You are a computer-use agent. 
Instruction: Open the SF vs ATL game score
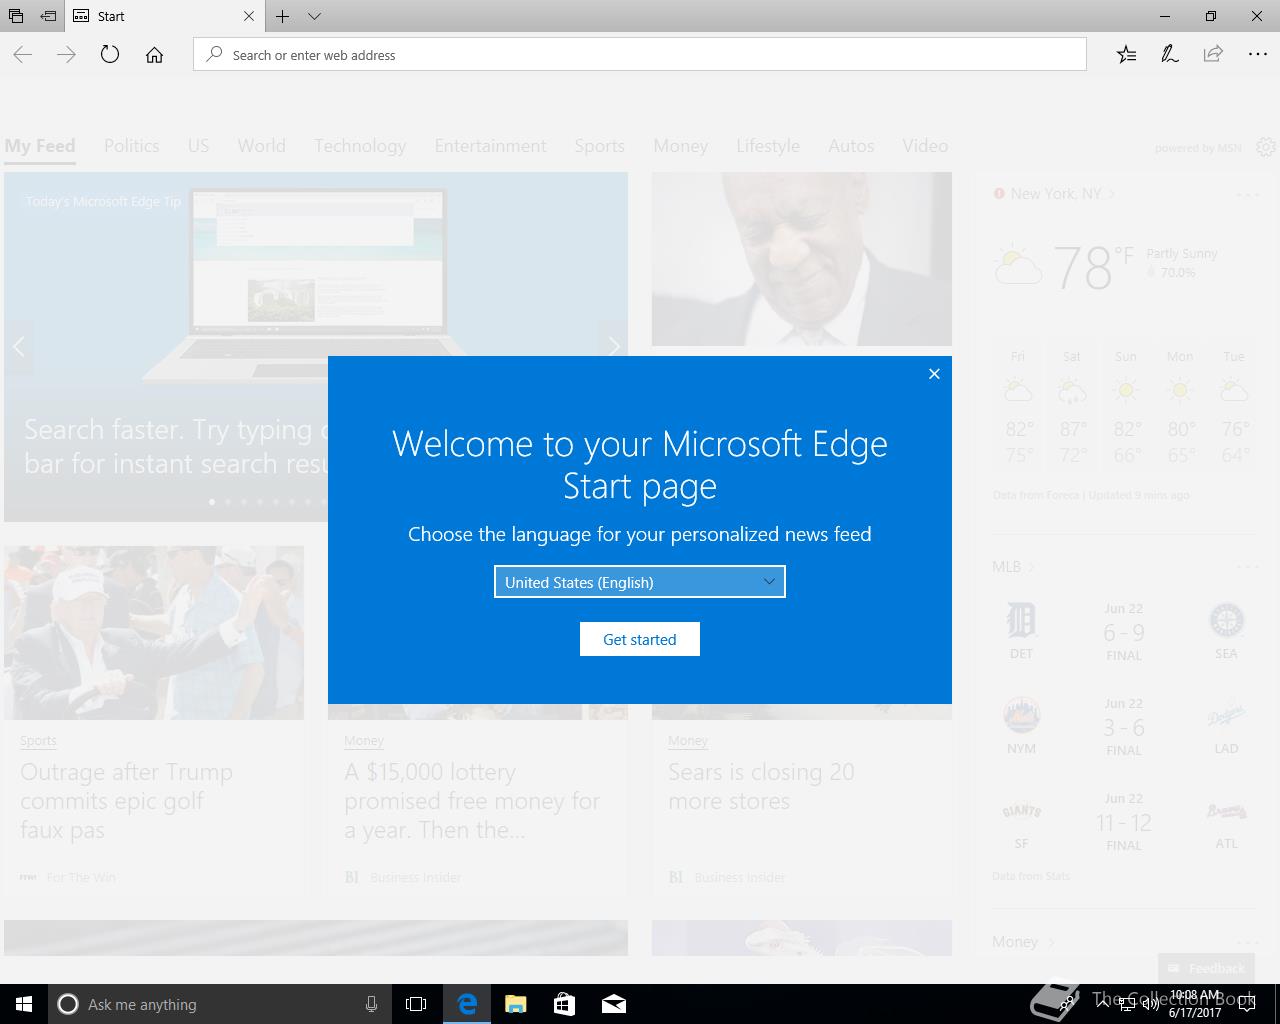click(x=1124, y=822)
